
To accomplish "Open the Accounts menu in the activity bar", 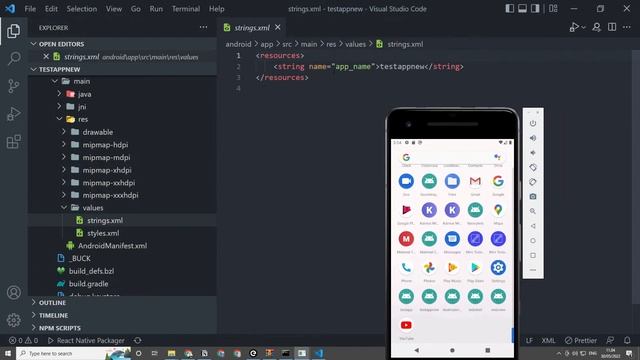I will pyautogui.click(x=13, y=293).
